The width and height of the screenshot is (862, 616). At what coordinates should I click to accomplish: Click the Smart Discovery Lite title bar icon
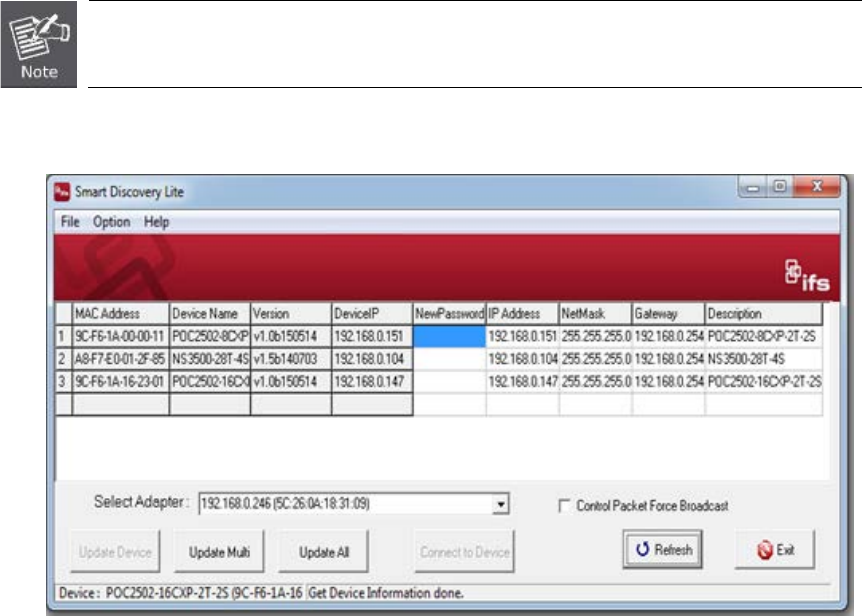coord(62,192)
